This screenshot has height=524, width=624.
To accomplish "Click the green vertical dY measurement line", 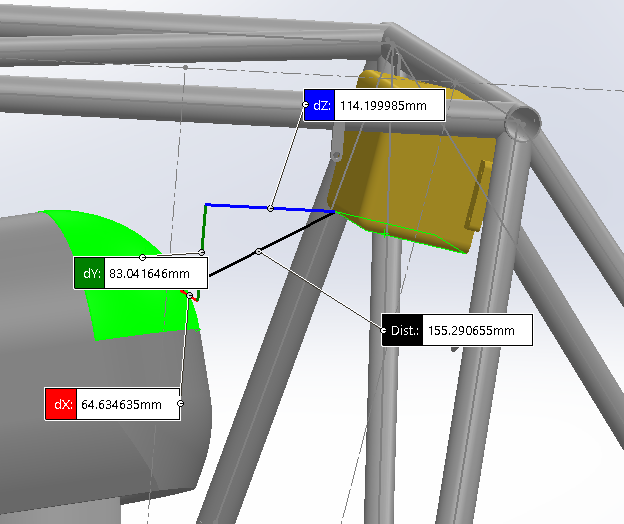I will pyautogui.click(x=204, y=230).
